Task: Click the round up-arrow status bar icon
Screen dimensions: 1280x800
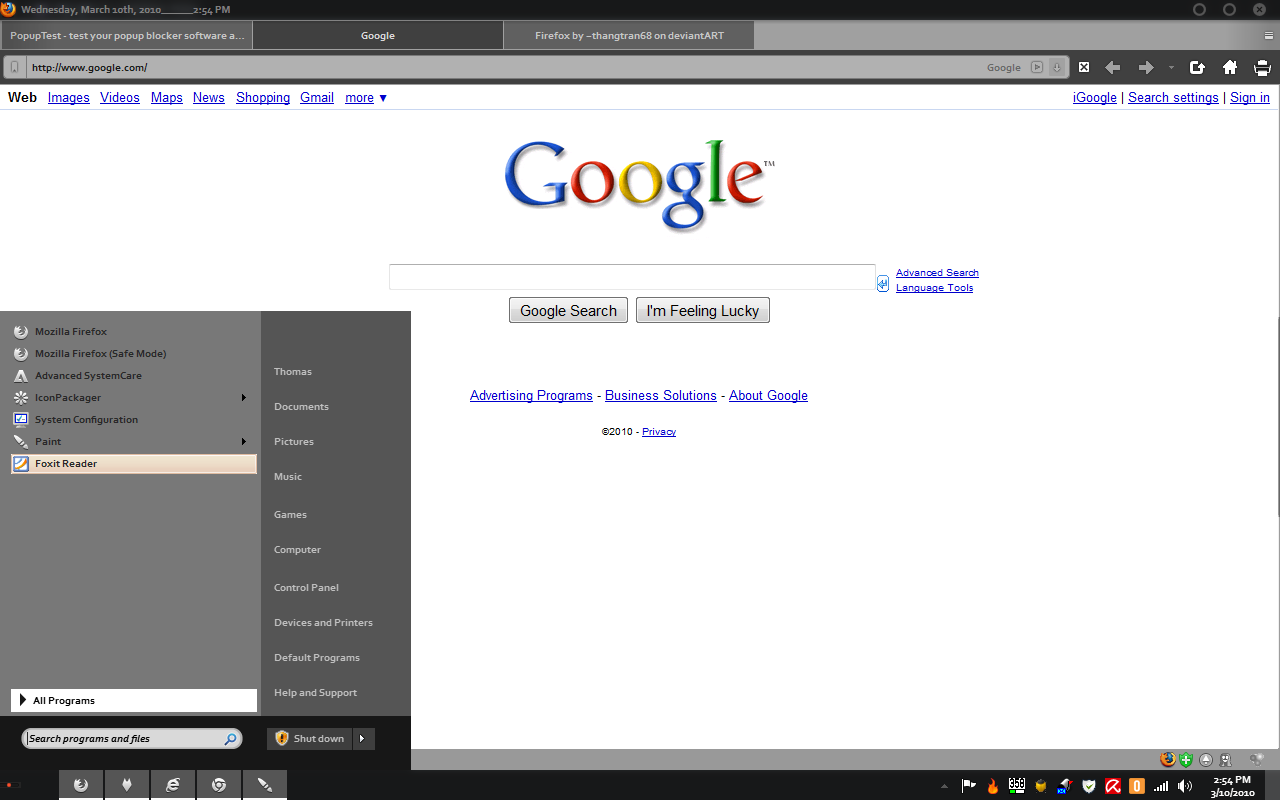Action: point(1206,760)
